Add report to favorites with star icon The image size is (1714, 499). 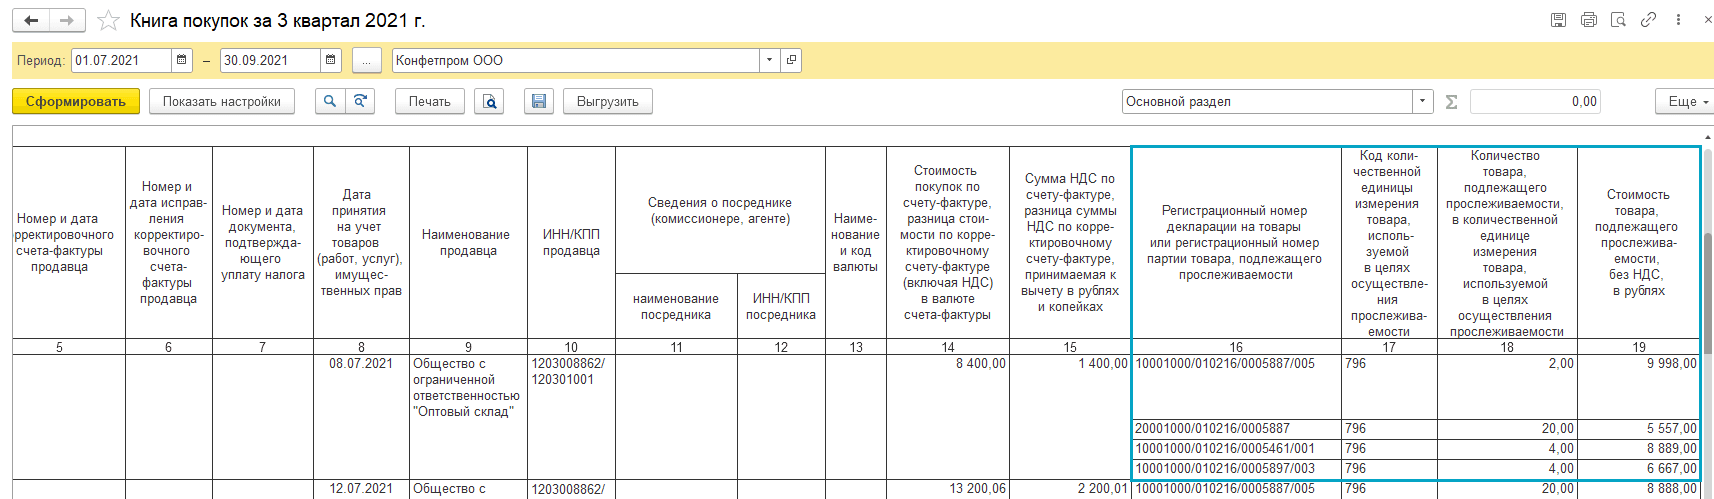109,20
